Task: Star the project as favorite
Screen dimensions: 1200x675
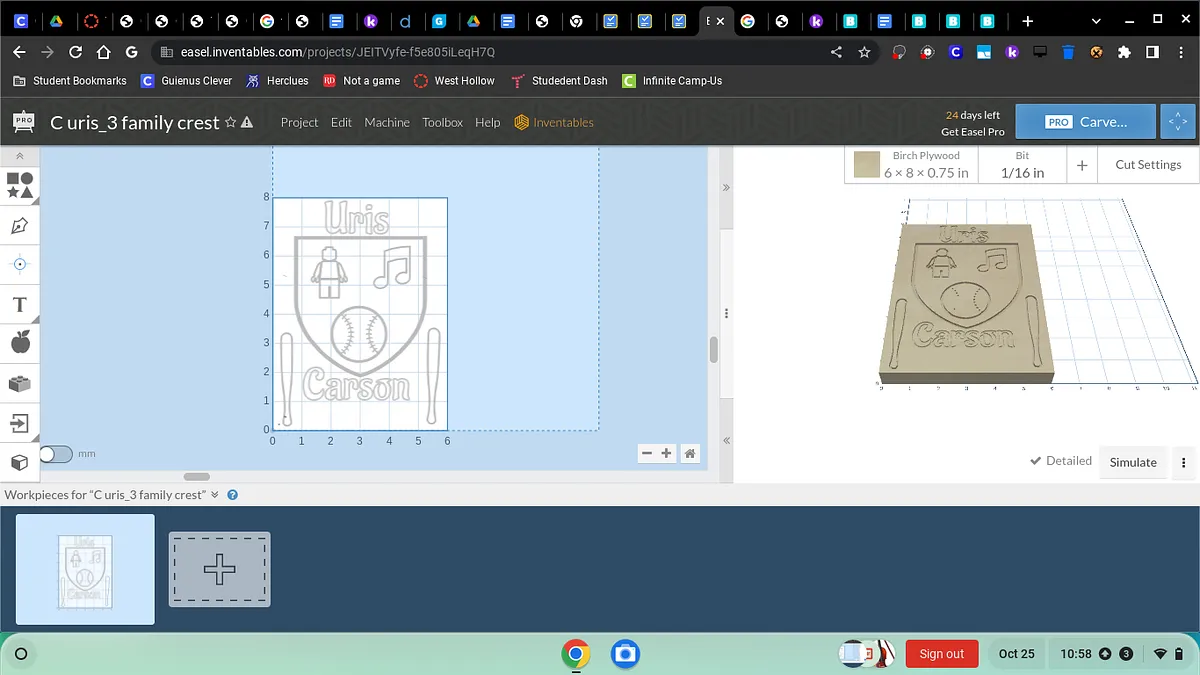Action: point(231,122)
